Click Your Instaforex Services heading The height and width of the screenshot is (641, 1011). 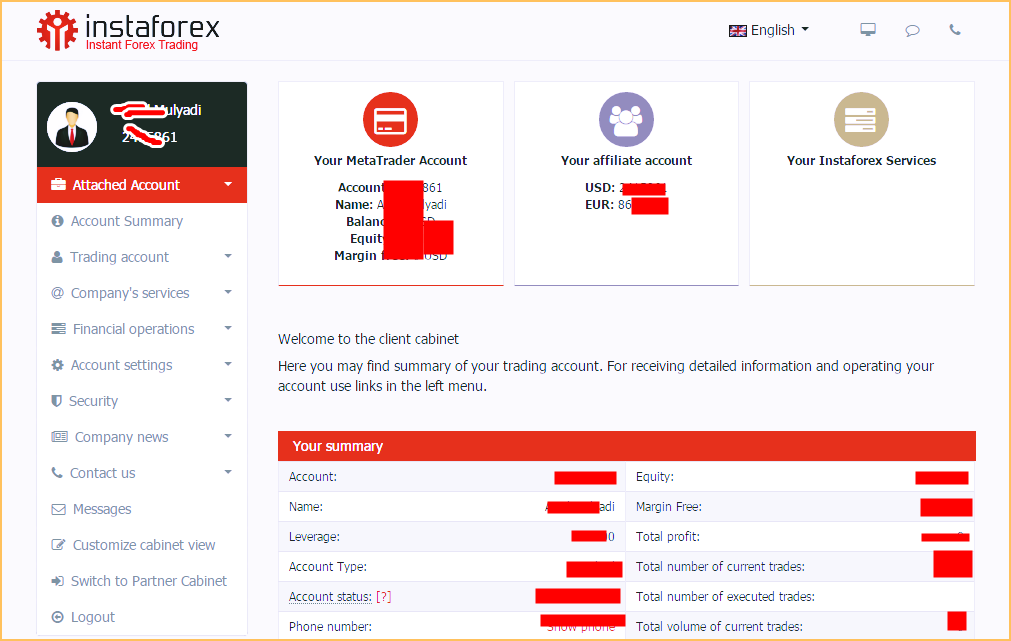[x=861, y=161]
